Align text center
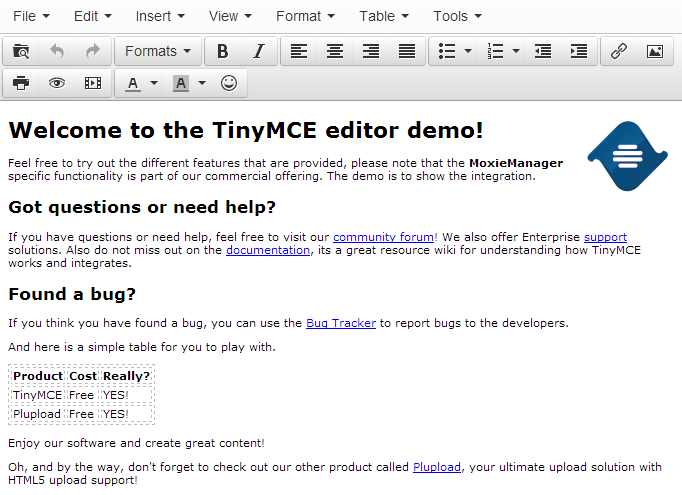Image resolution: width=682 pixels, height=495 pixels. pyautogui.click(x=335, y=51)
